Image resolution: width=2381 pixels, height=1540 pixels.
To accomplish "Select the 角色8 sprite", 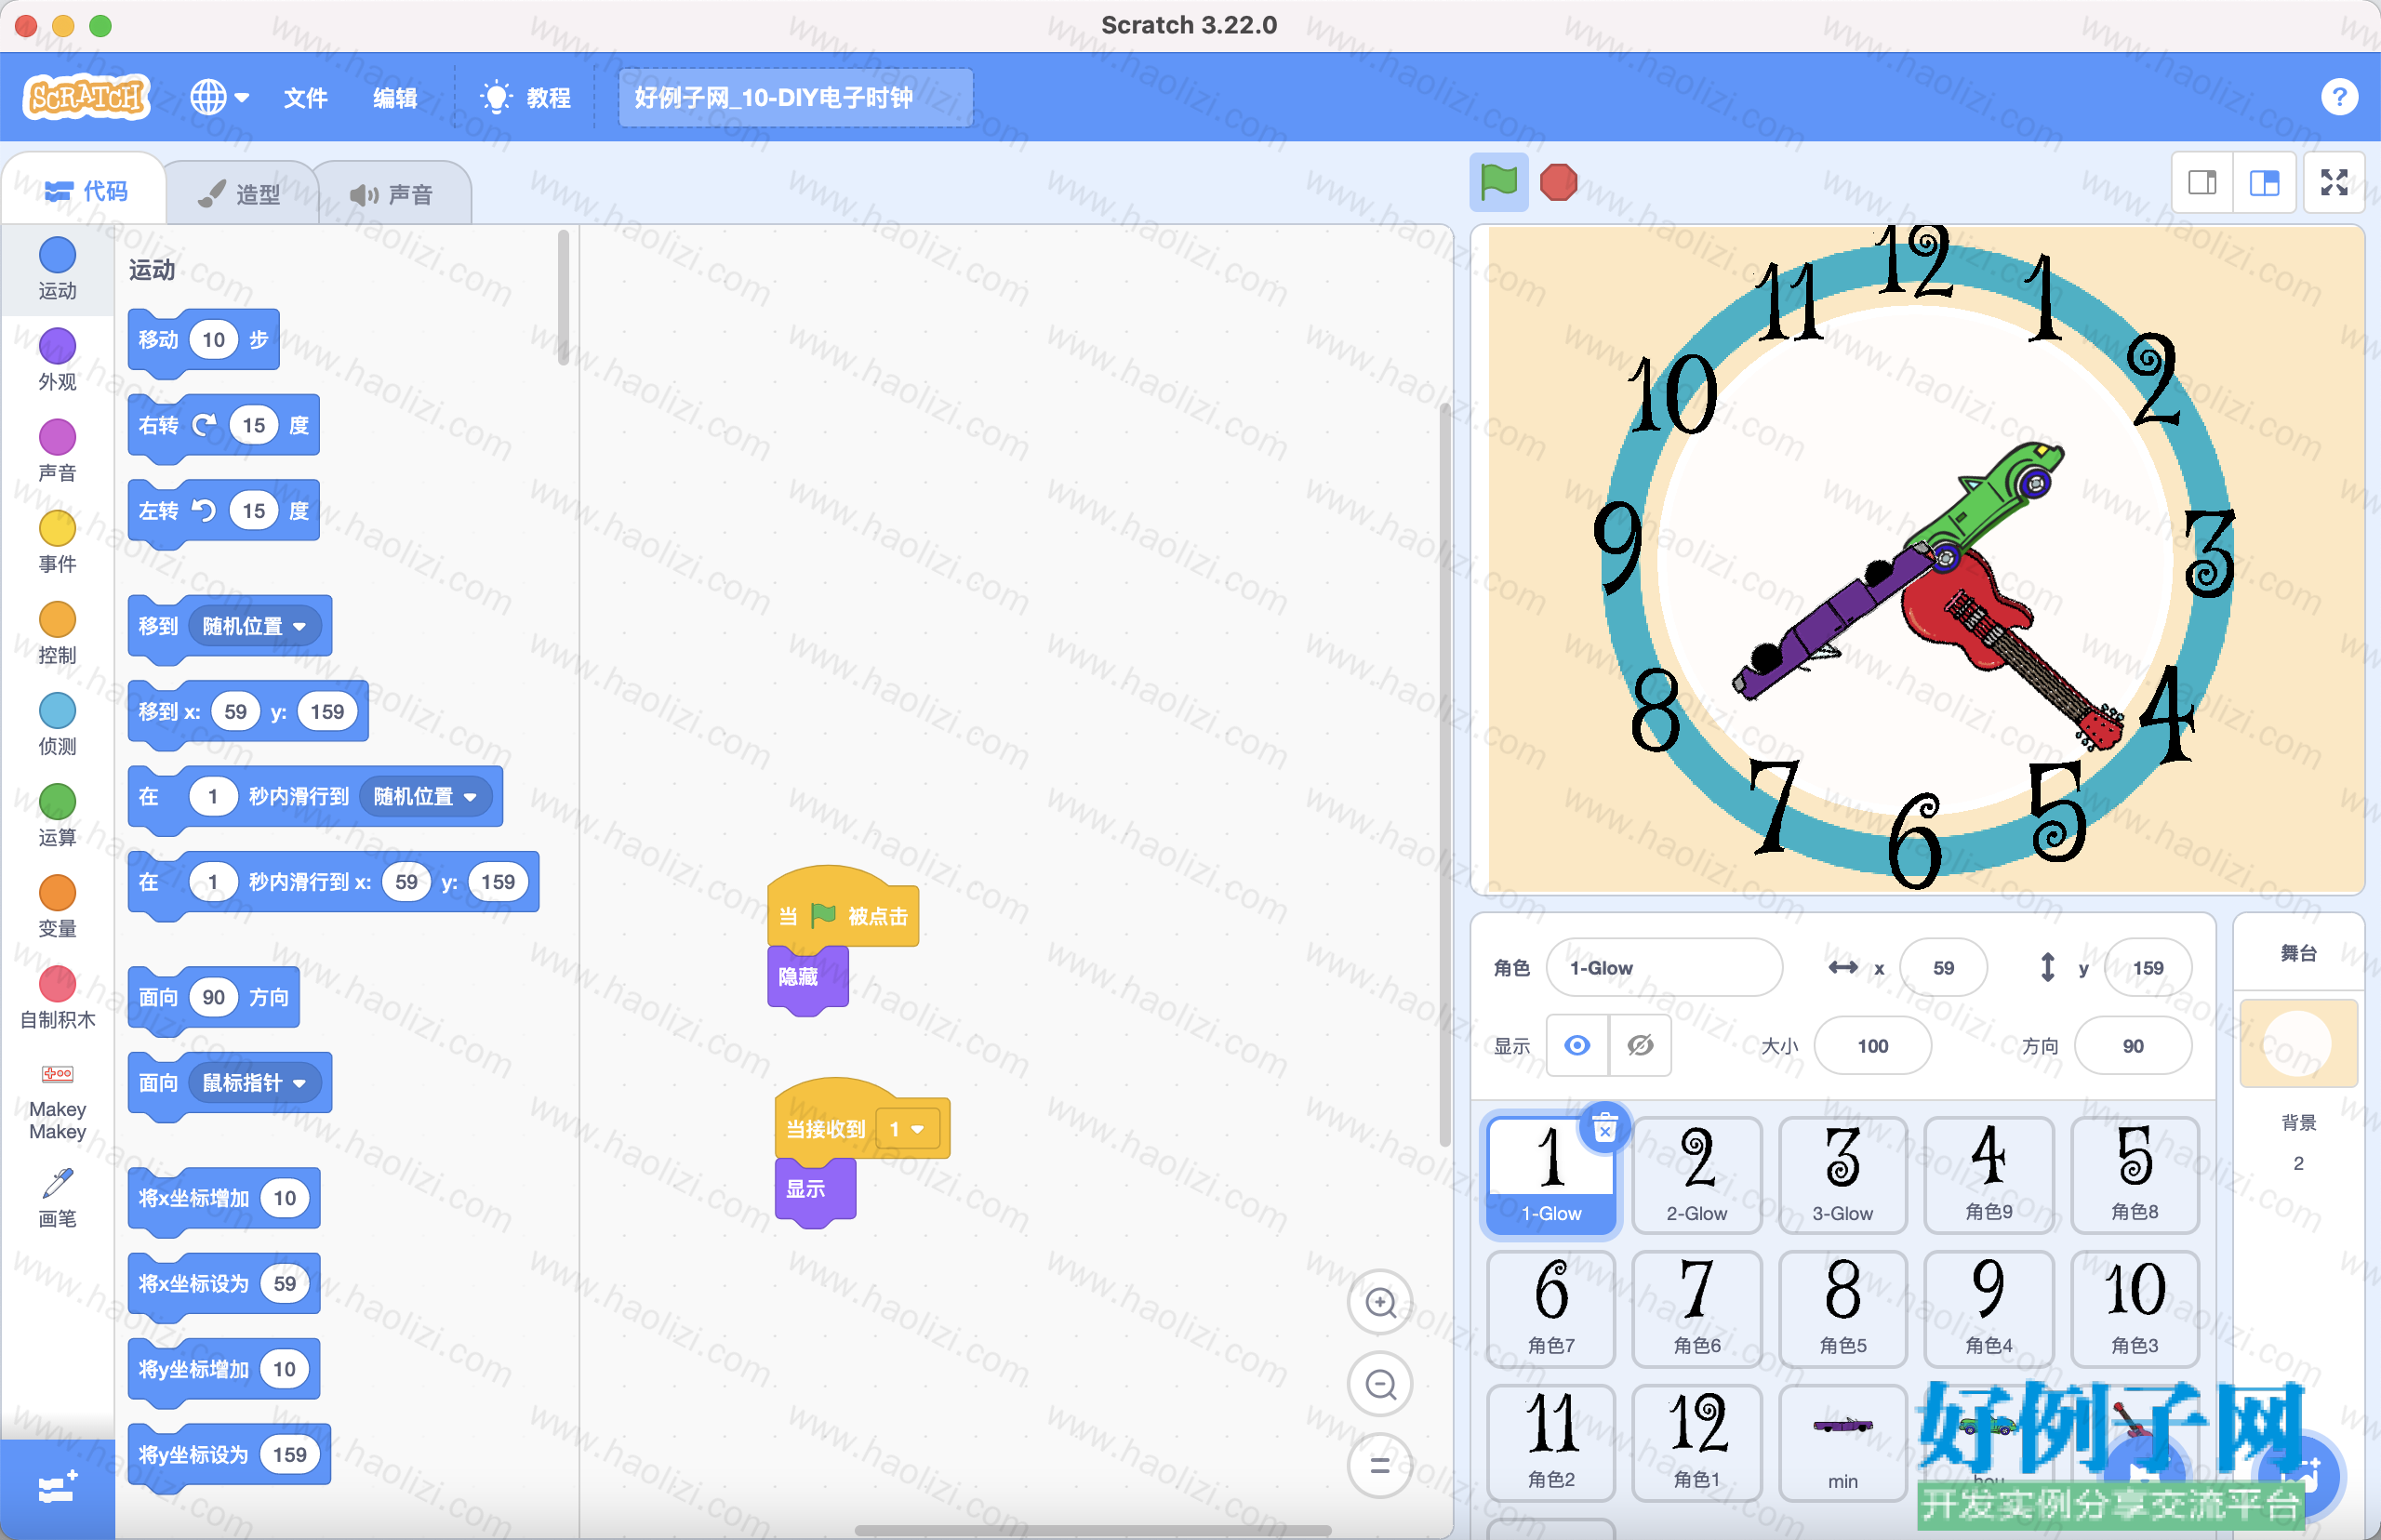I will coord(2135,1175).
